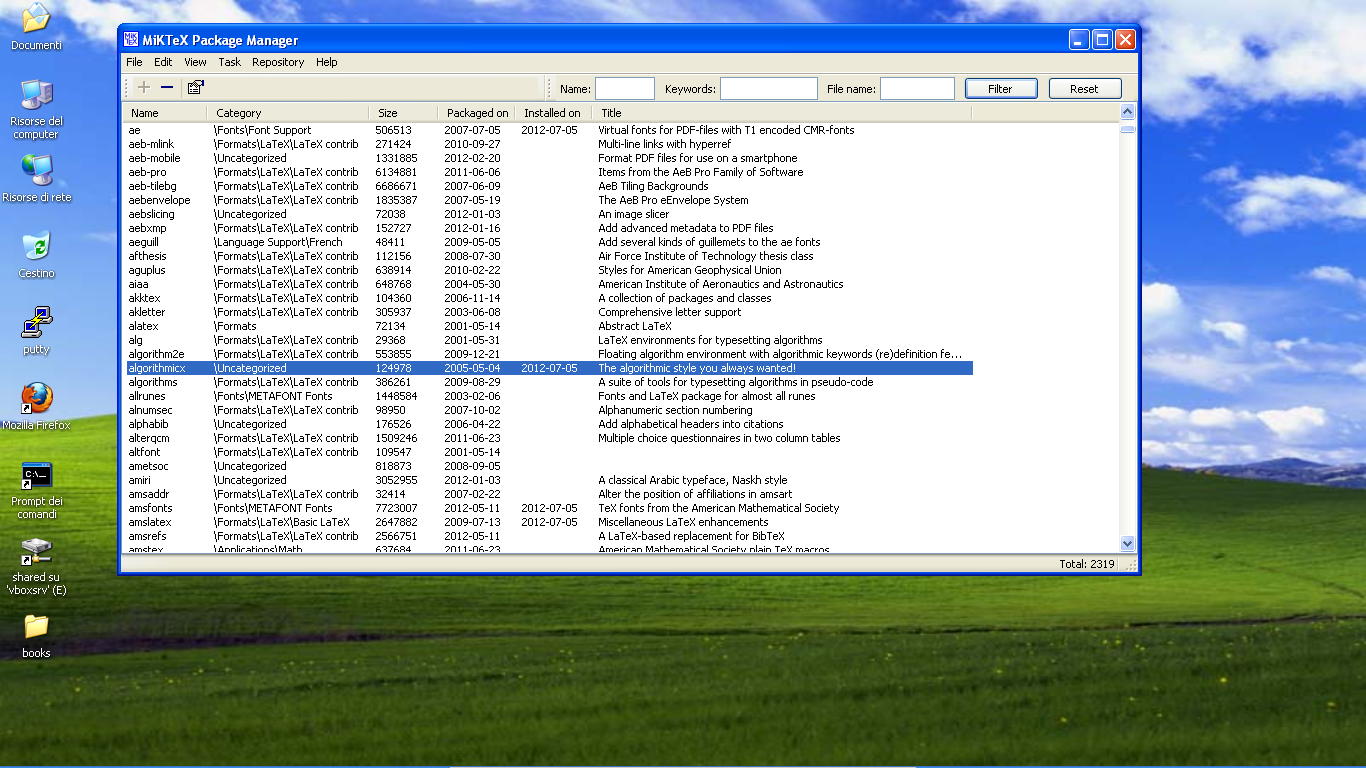Select the afthesis package row
Screen dimensions: 1366x768
coord(548,256)
